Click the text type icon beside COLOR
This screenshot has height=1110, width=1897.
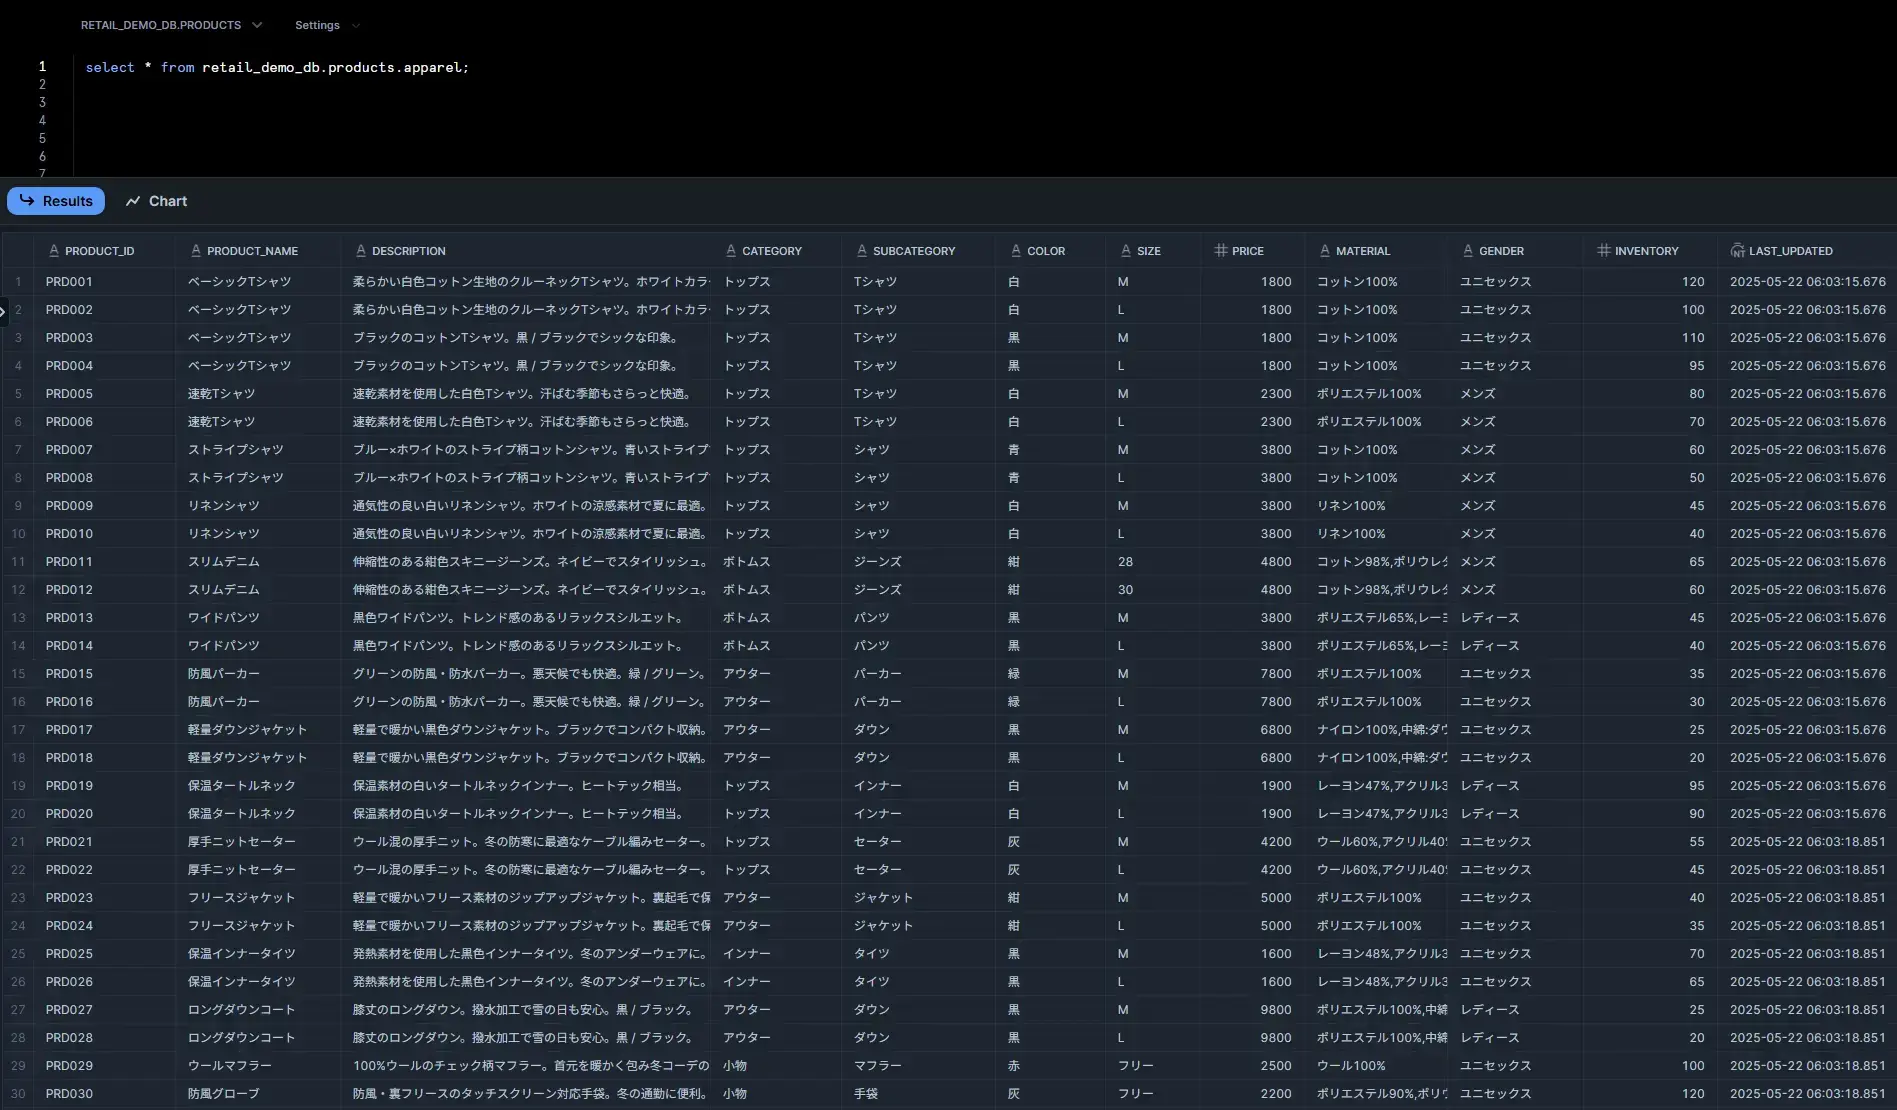1016,251
